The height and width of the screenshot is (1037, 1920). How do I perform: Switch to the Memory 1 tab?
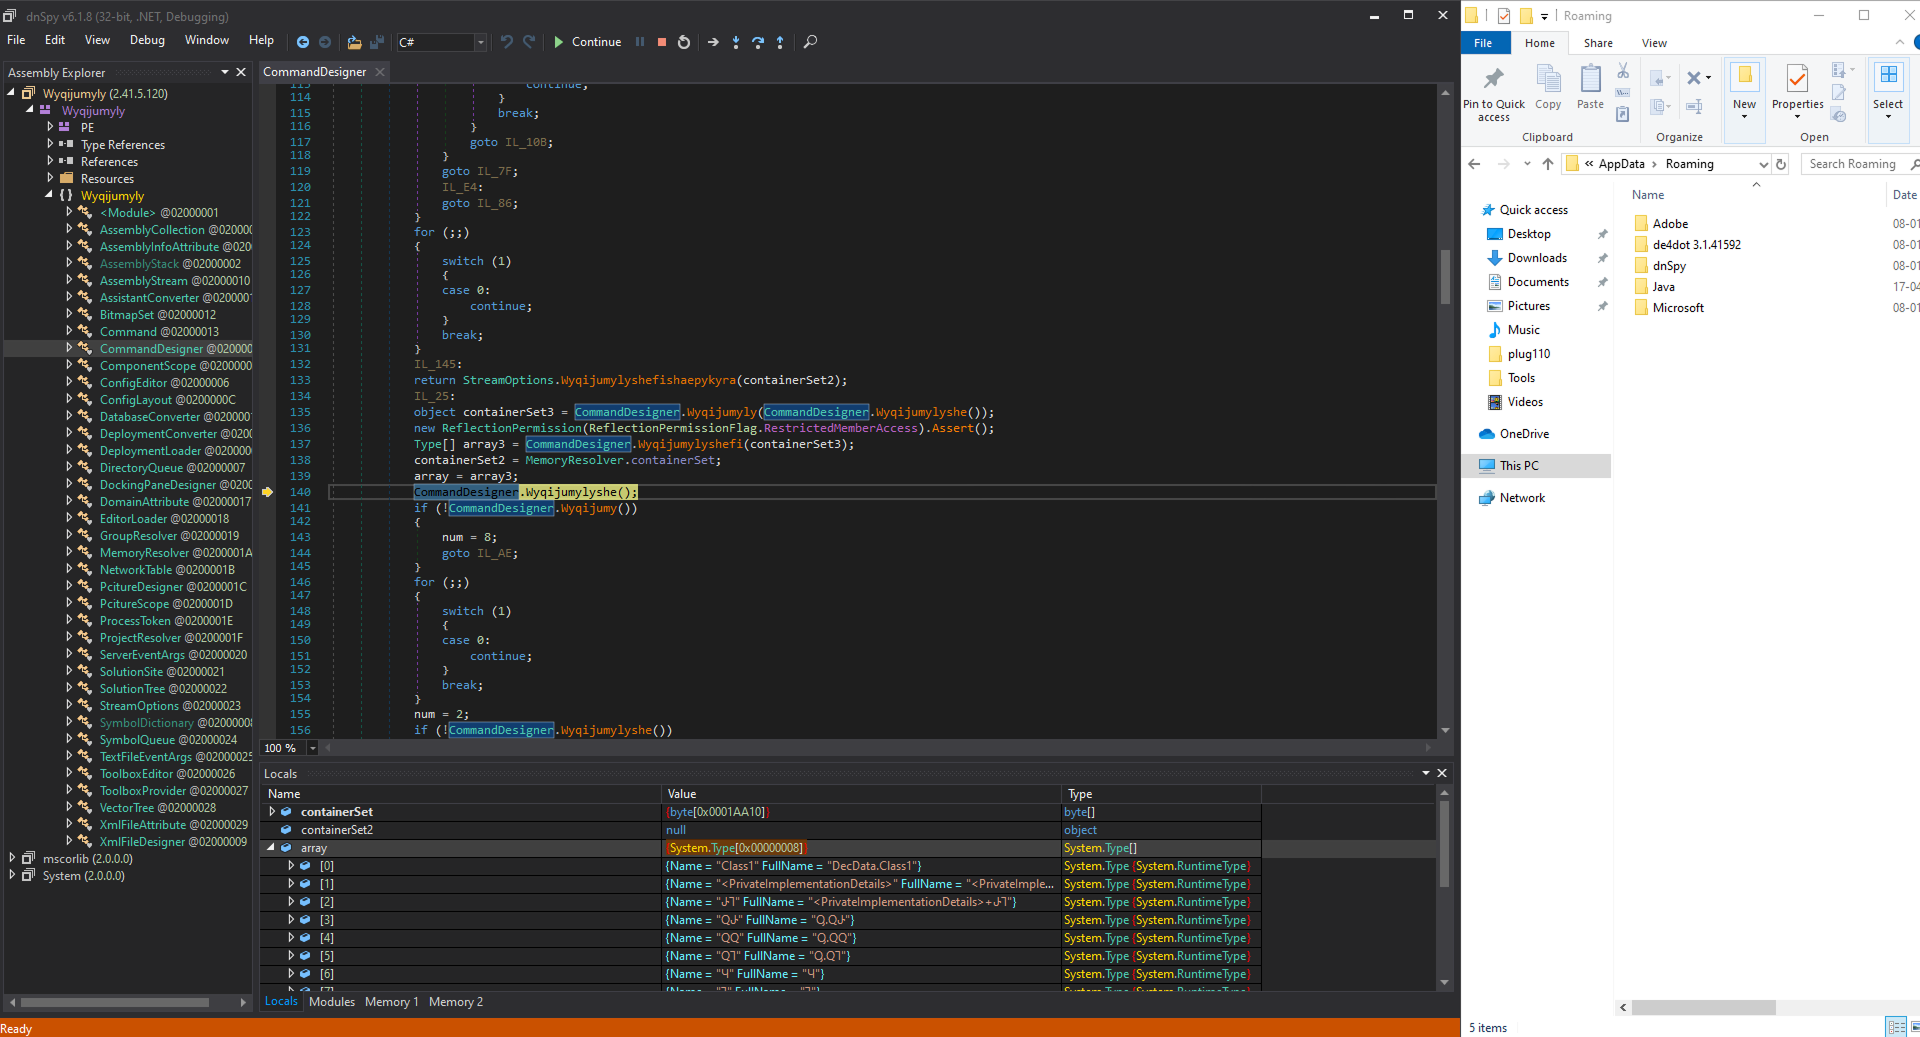click(x=391, y=1002)
